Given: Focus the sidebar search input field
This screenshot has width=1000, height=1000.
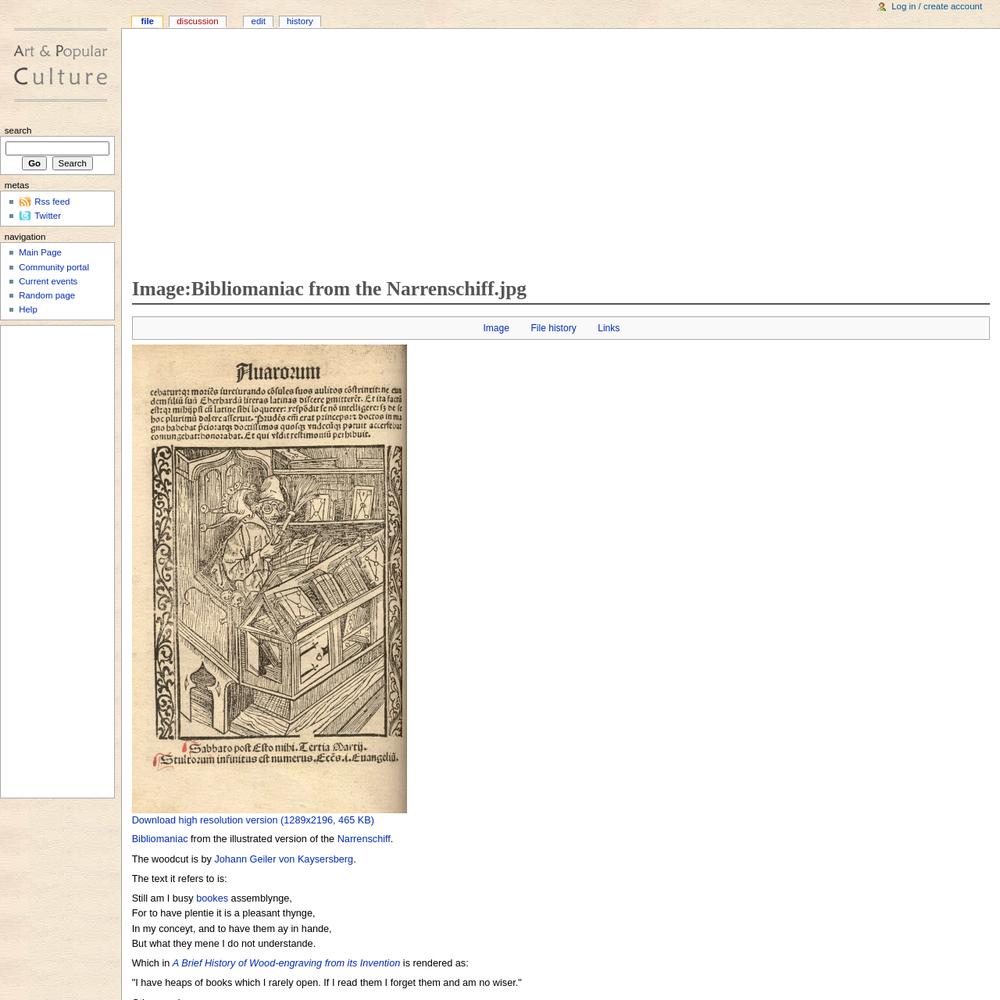Looking at the screenshot, I should (x=57, y=148).
